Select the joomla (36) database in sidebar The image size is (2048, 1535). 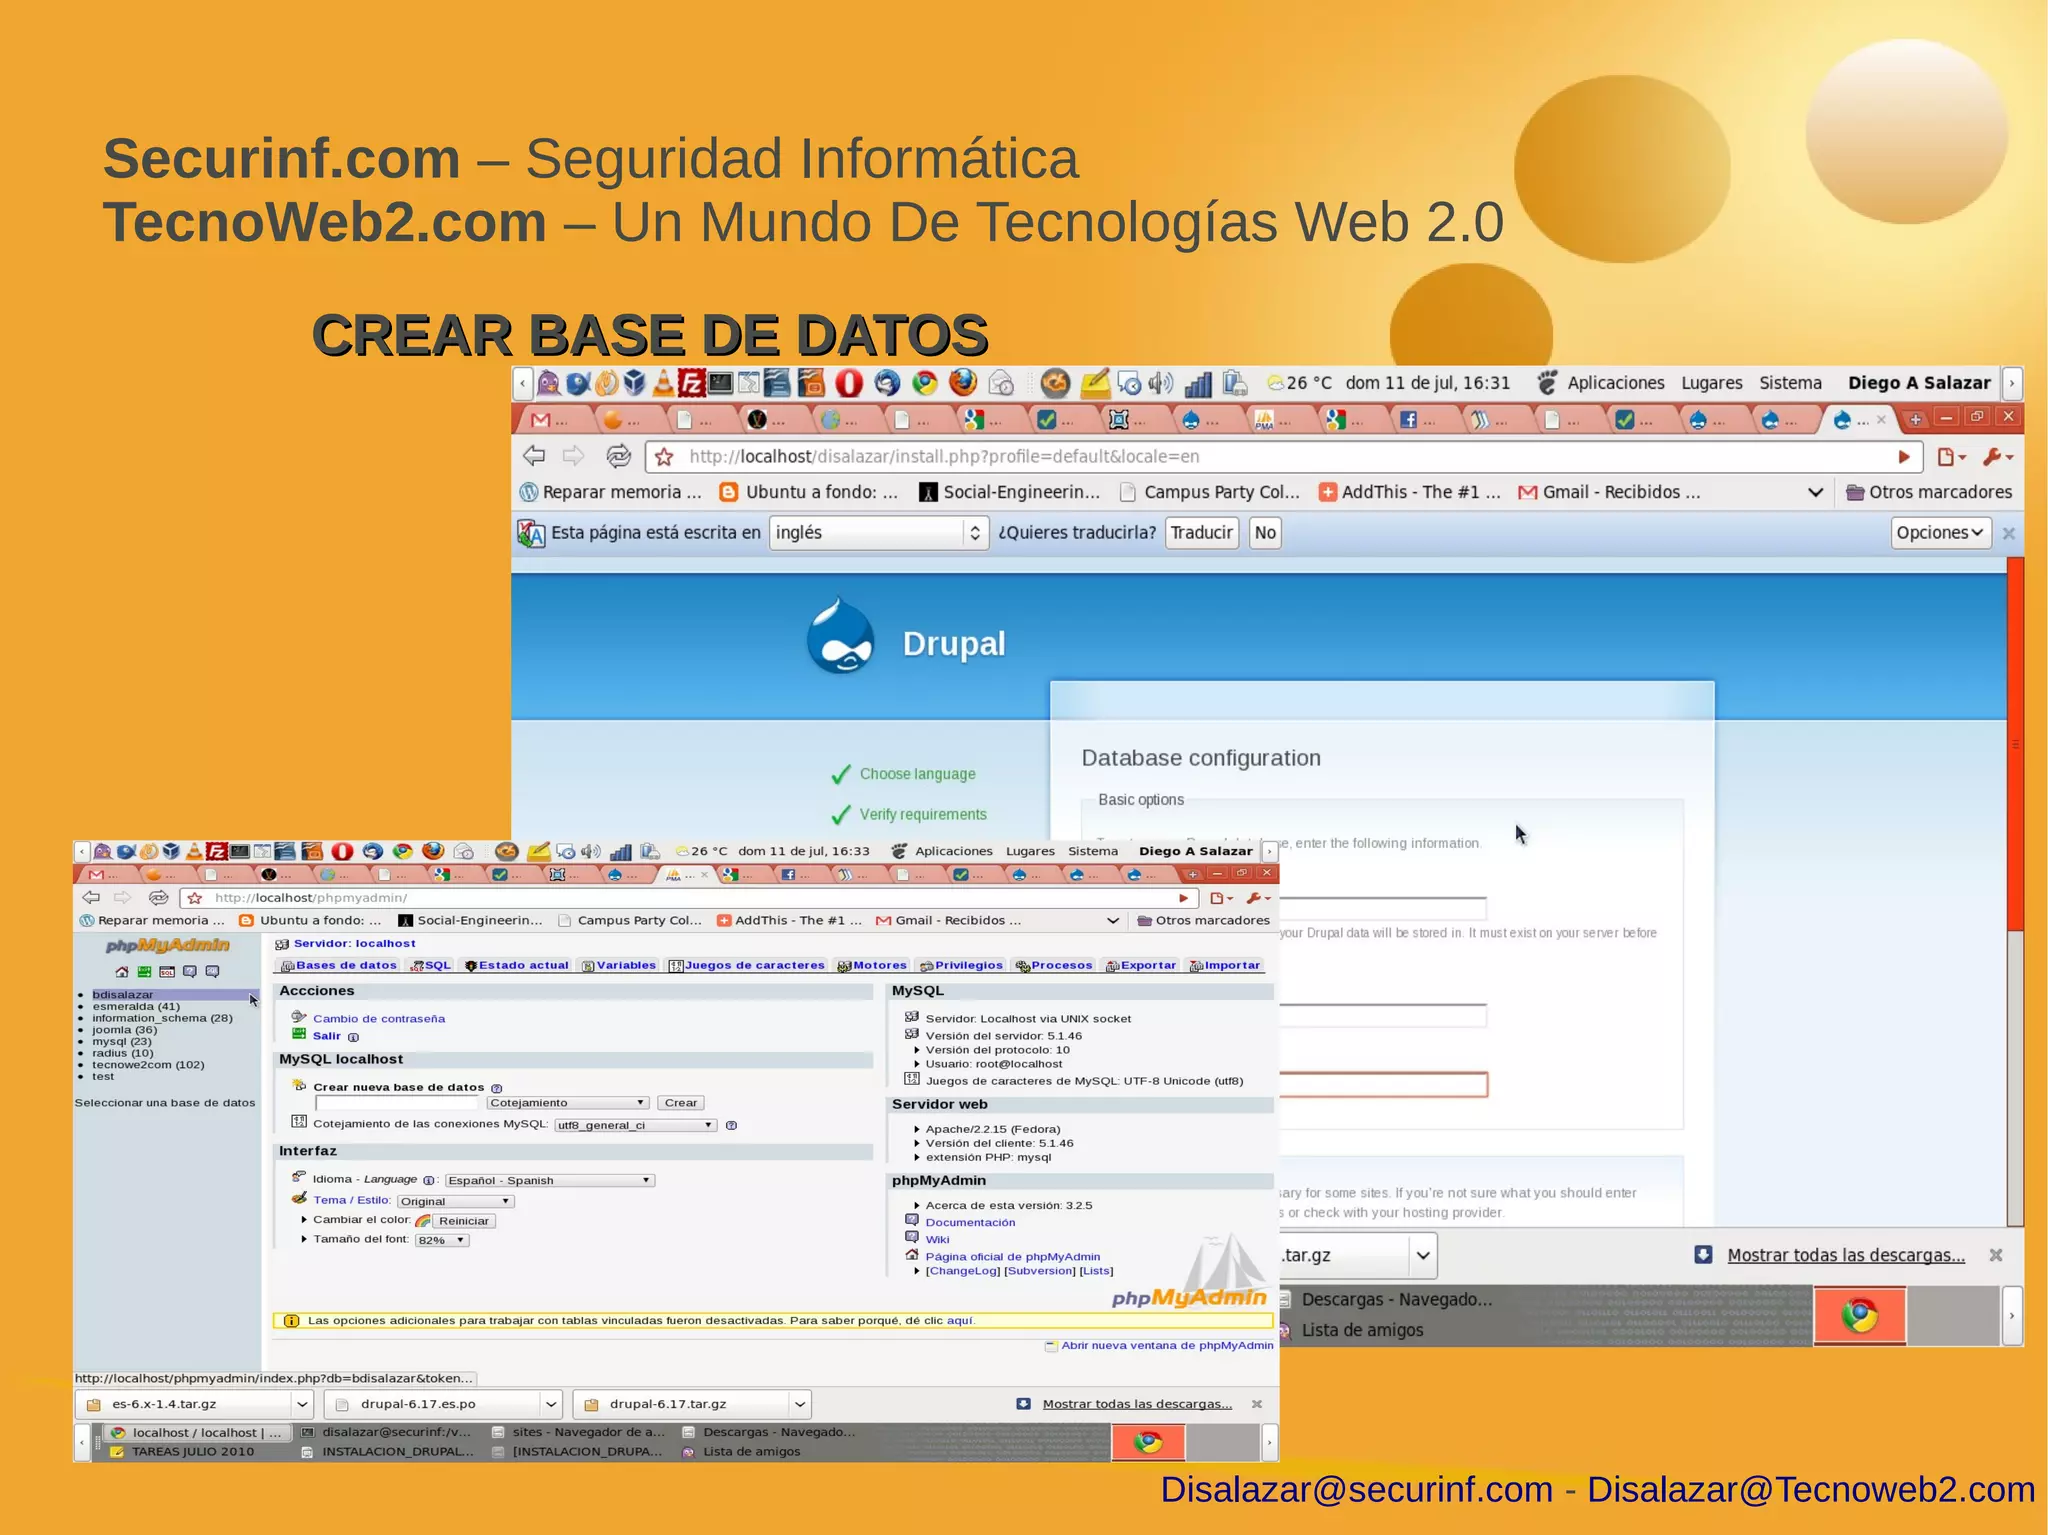(125, 1030)
